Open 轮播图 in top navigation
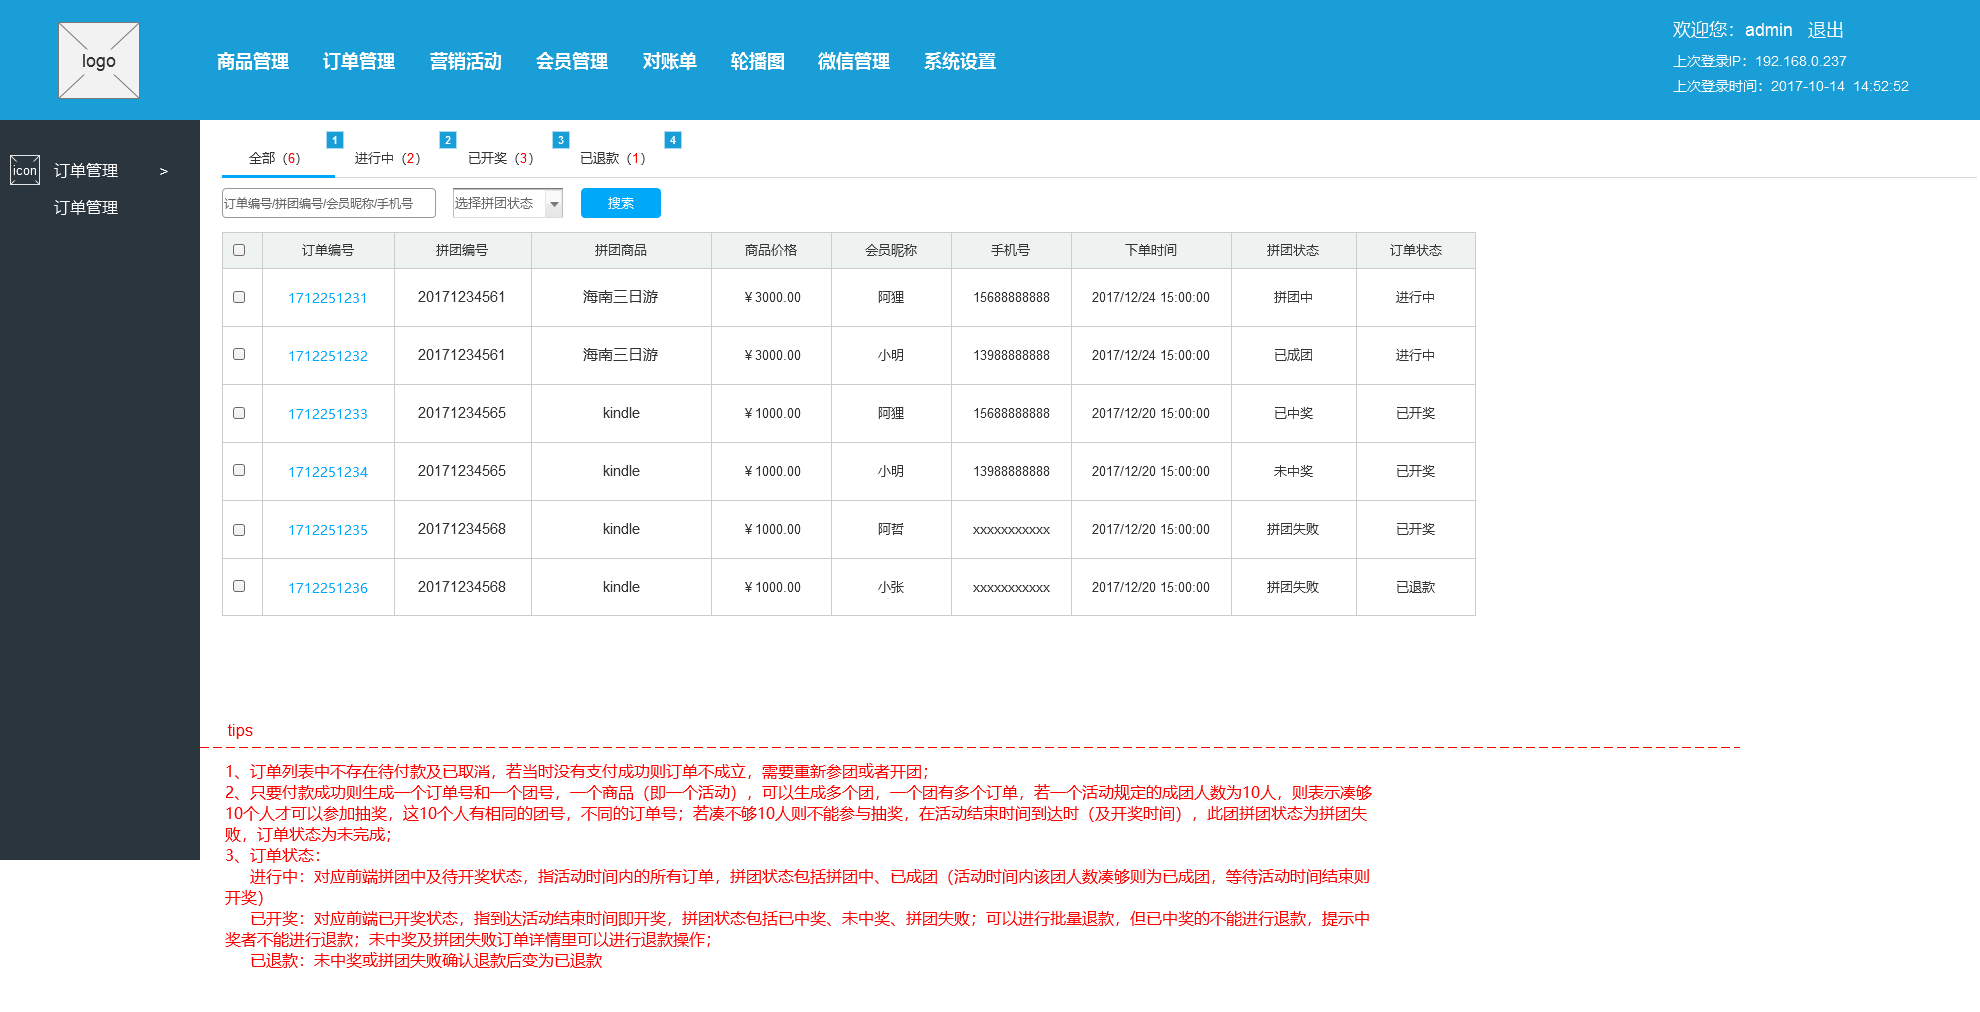Viewport: 1980px width, 1012px height. pos(757,61)
